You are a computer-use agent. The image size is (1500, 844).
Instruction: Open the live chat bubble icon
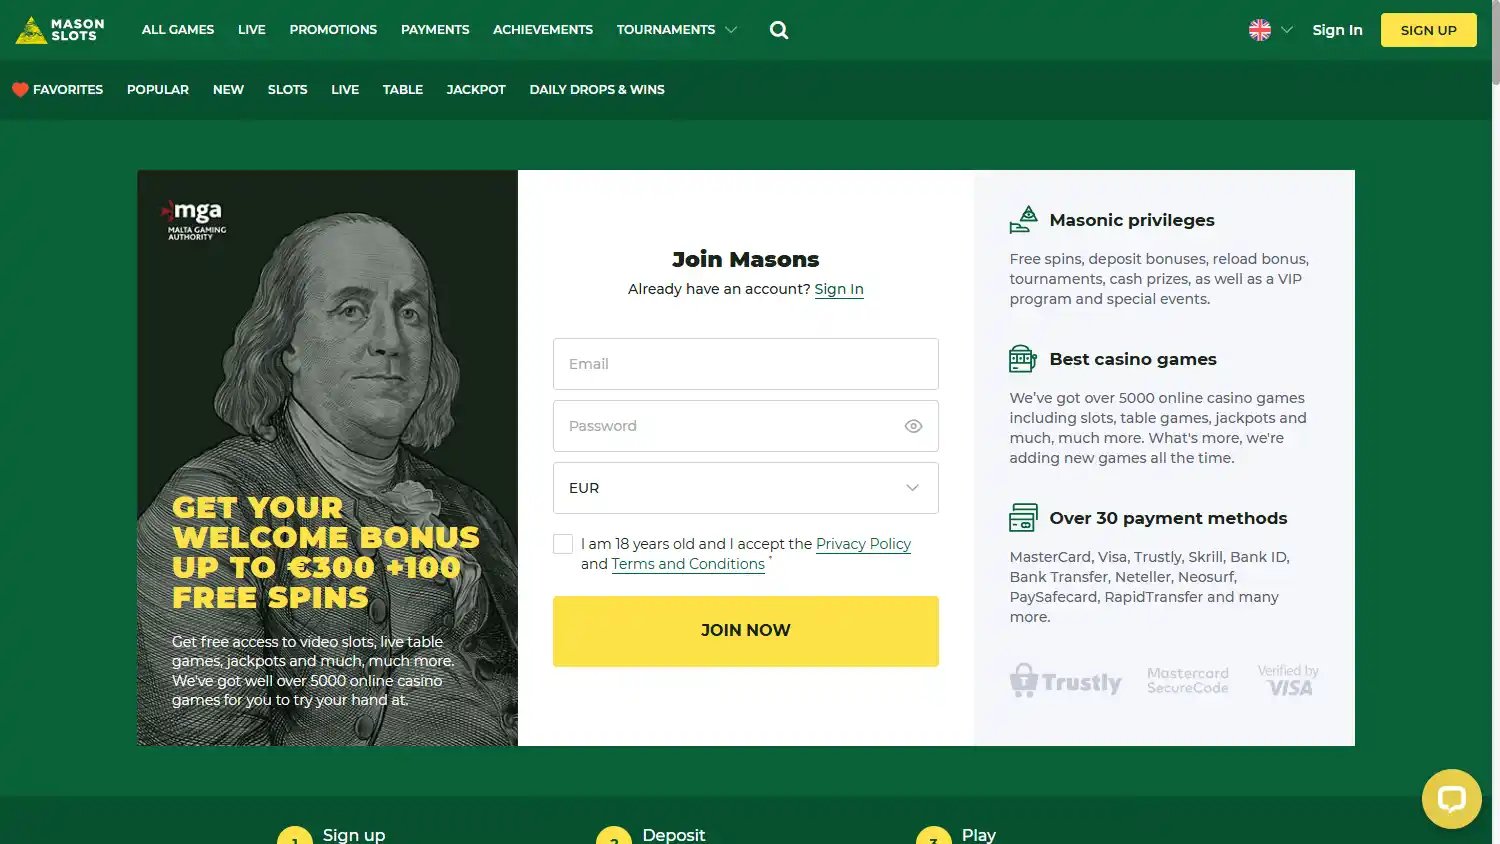point(1451,799)
